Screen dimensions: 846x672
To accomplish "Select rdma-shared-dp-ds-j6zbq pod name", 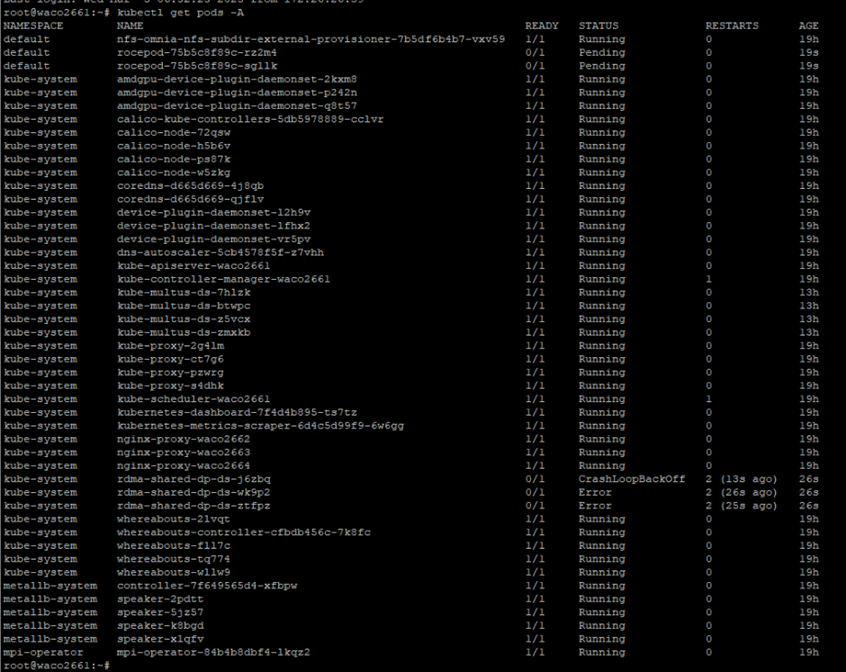I will pos(194,479).
